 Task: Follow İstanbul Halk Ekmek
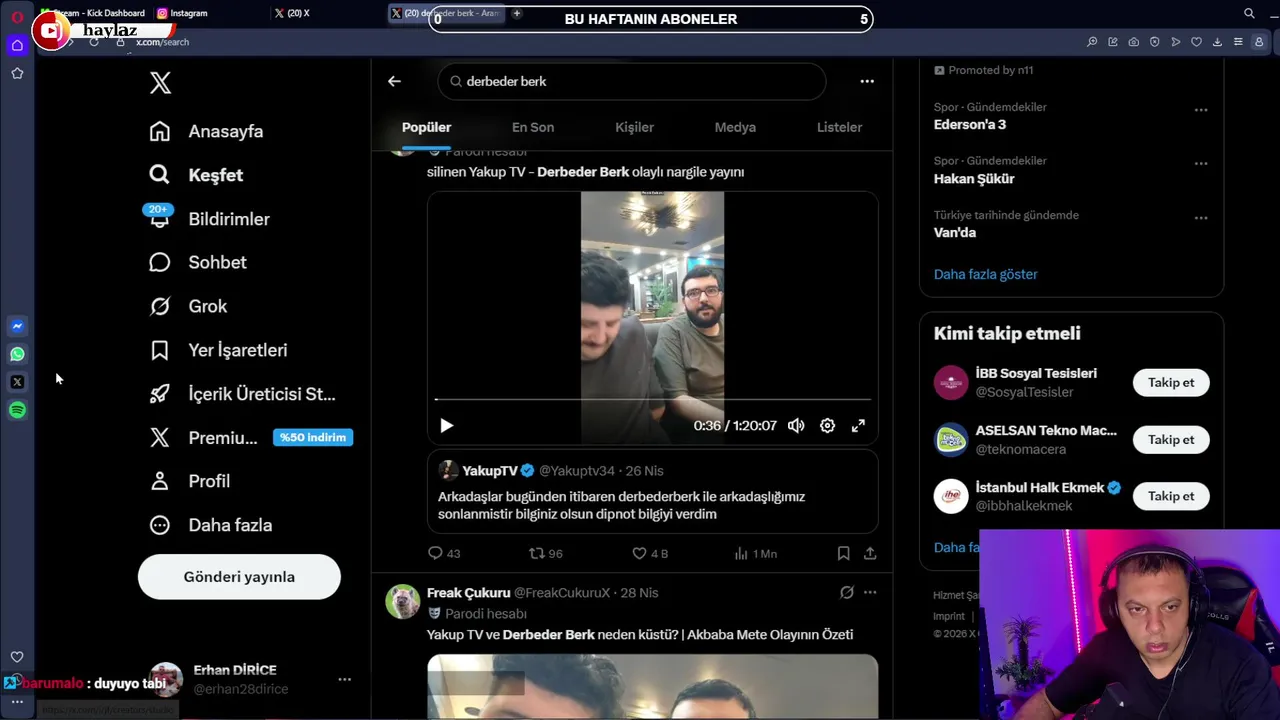1171,496
